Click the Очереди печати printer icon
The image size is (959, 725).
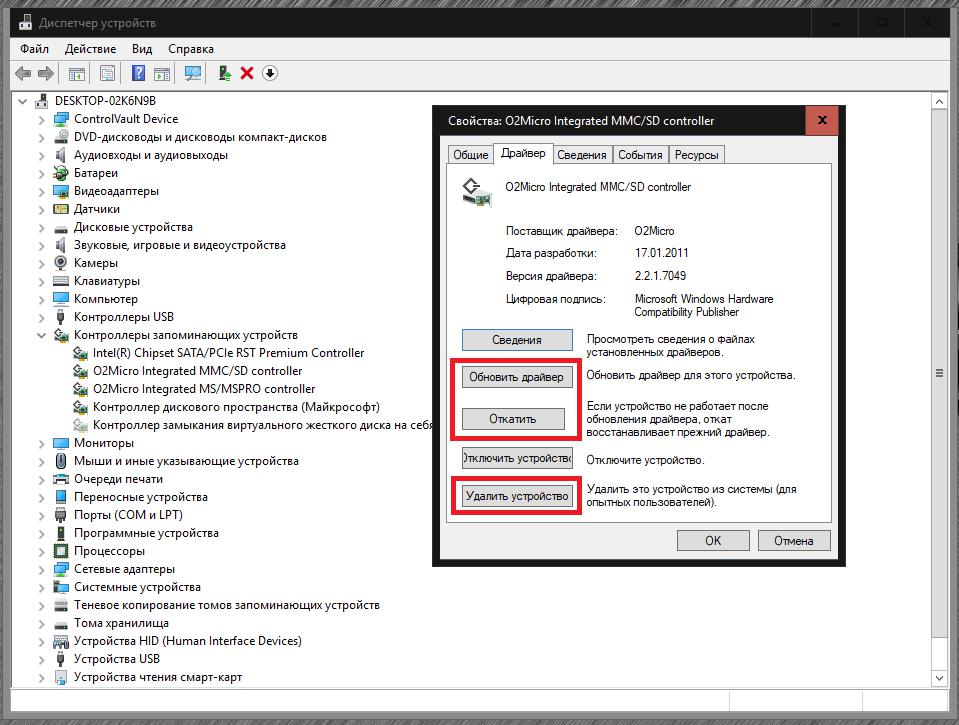coord(61,479)
